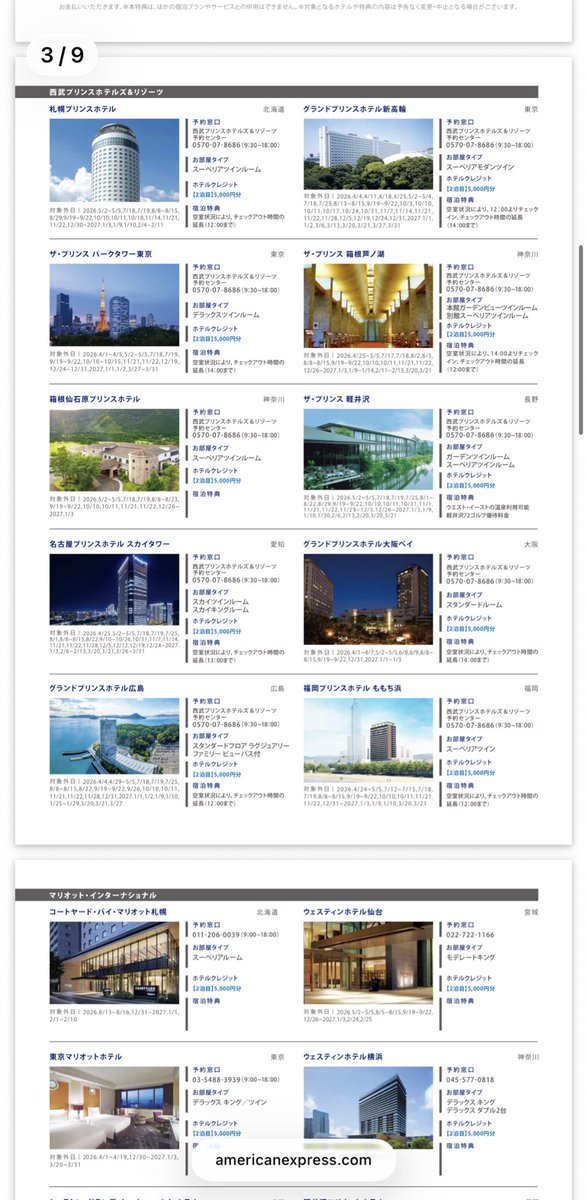
Task: Select the グランドプリンスホテル大阪ベイ title
Action: 358,544
